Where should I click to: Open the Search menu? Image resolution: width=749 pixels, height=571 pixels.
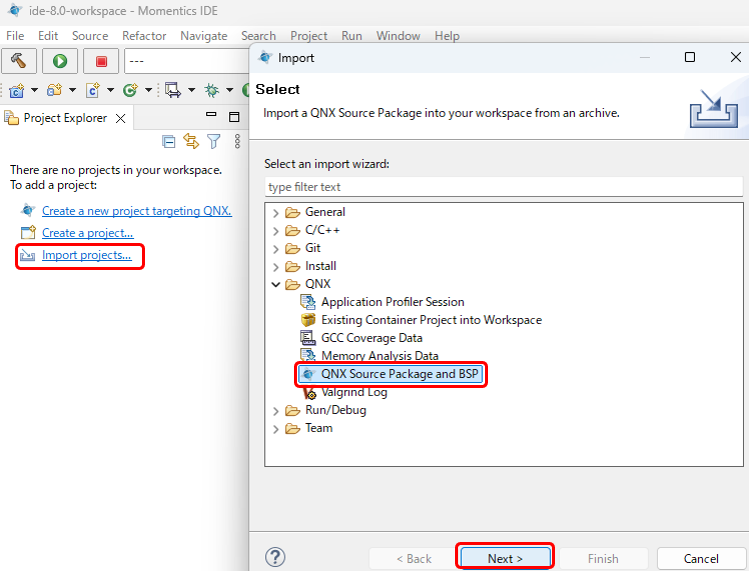[258, 36]
